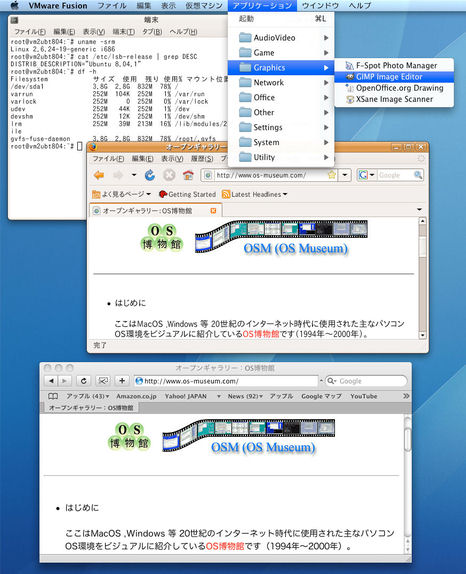
Task: Open the News (92) bookmarks dropdown
Action: 245,396
